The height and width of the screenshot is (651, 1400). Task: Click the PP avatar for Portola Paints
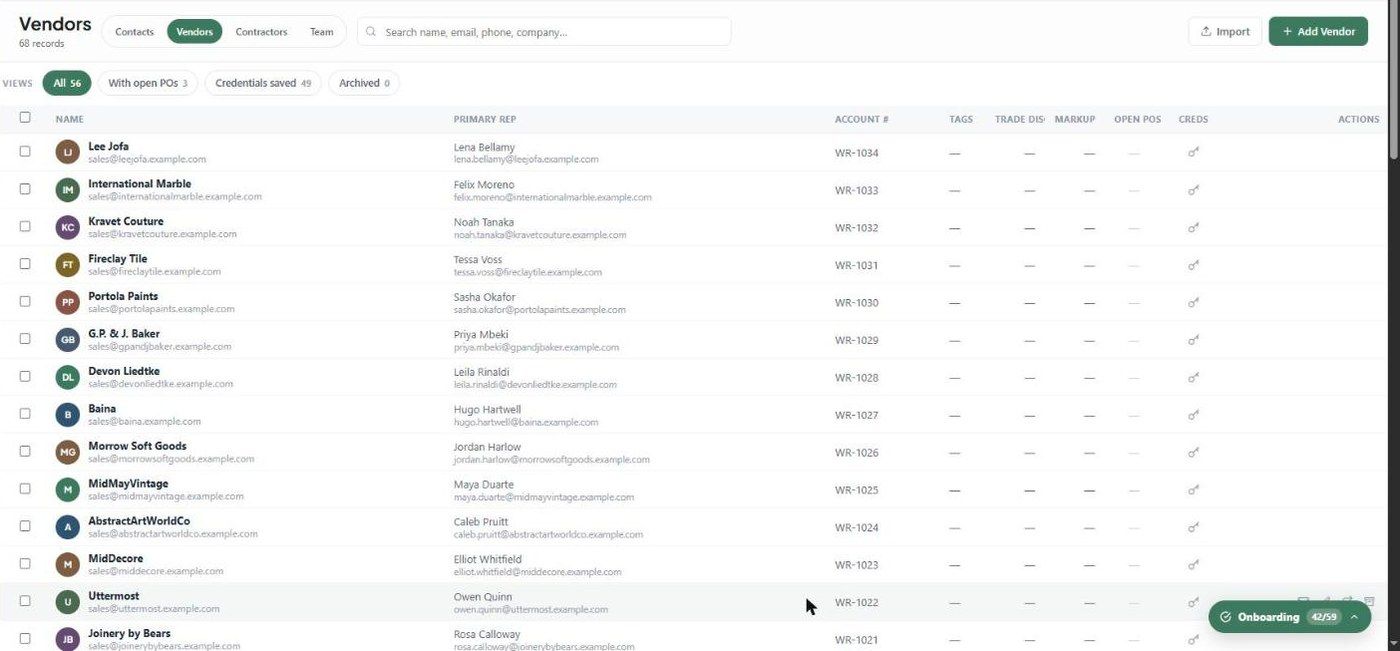(x=67, y=302)
